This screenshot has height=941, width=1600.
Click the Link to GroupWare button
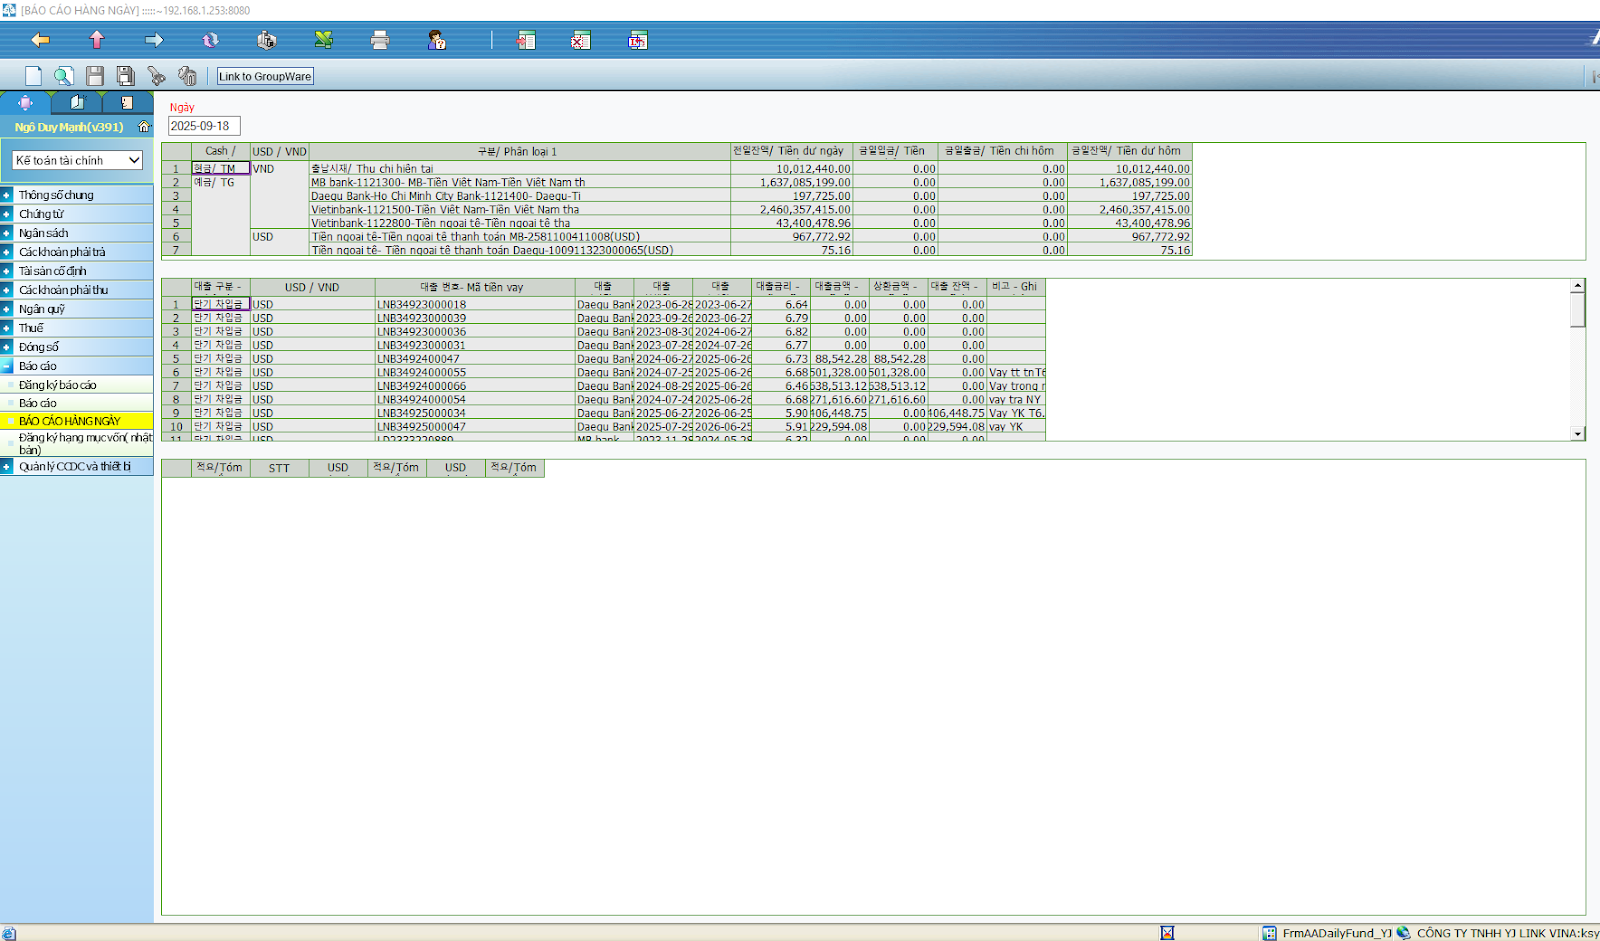(265, 76)
